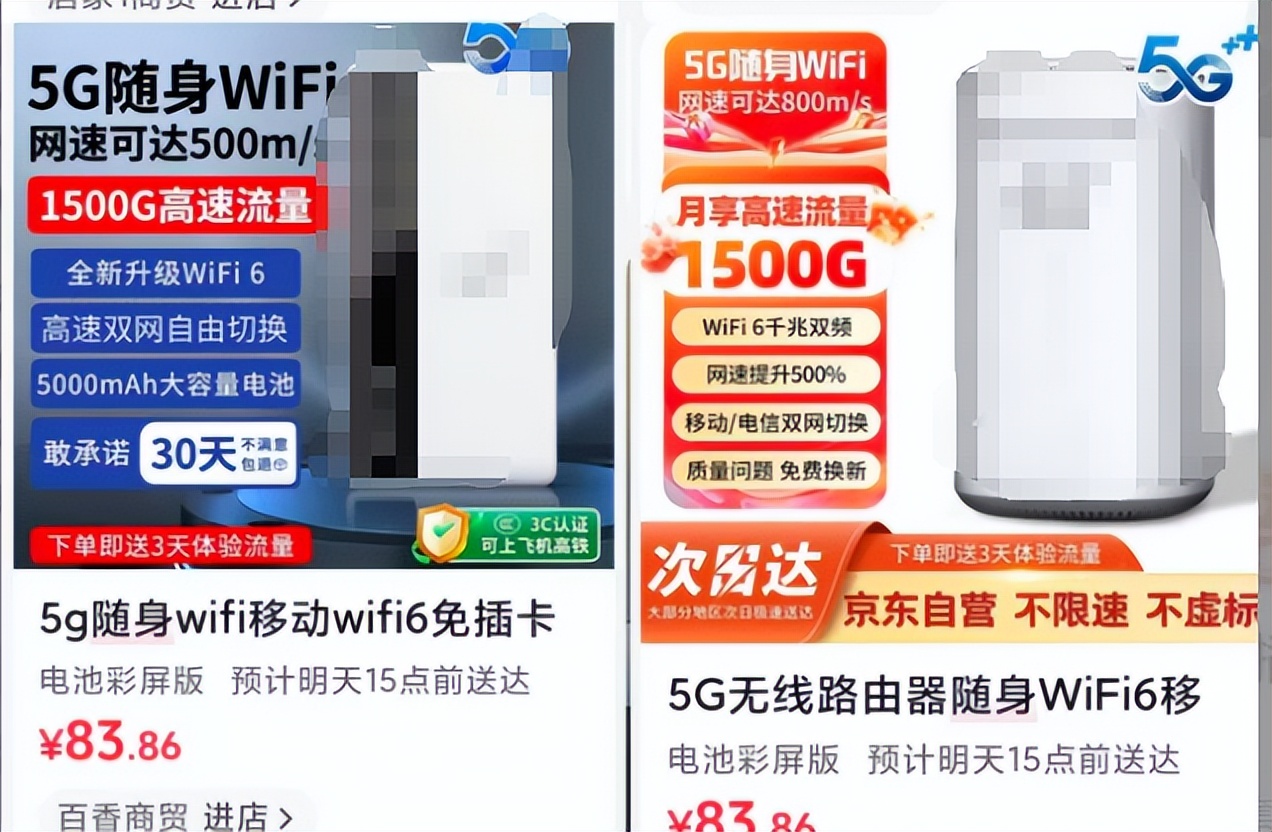The width and height of the screenshot is (1272, 832).
Task: Click title 5g随身wifi移动wifi6免插卡
Action: [297, 620]
